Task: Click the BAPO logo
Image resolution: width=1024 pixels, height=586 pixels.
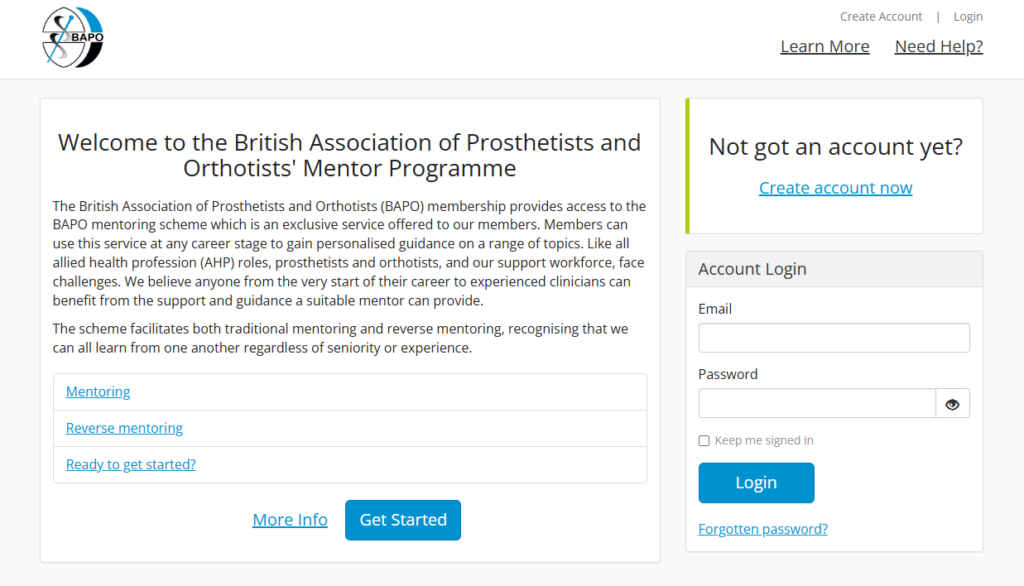Action: (x=73, y=37)
